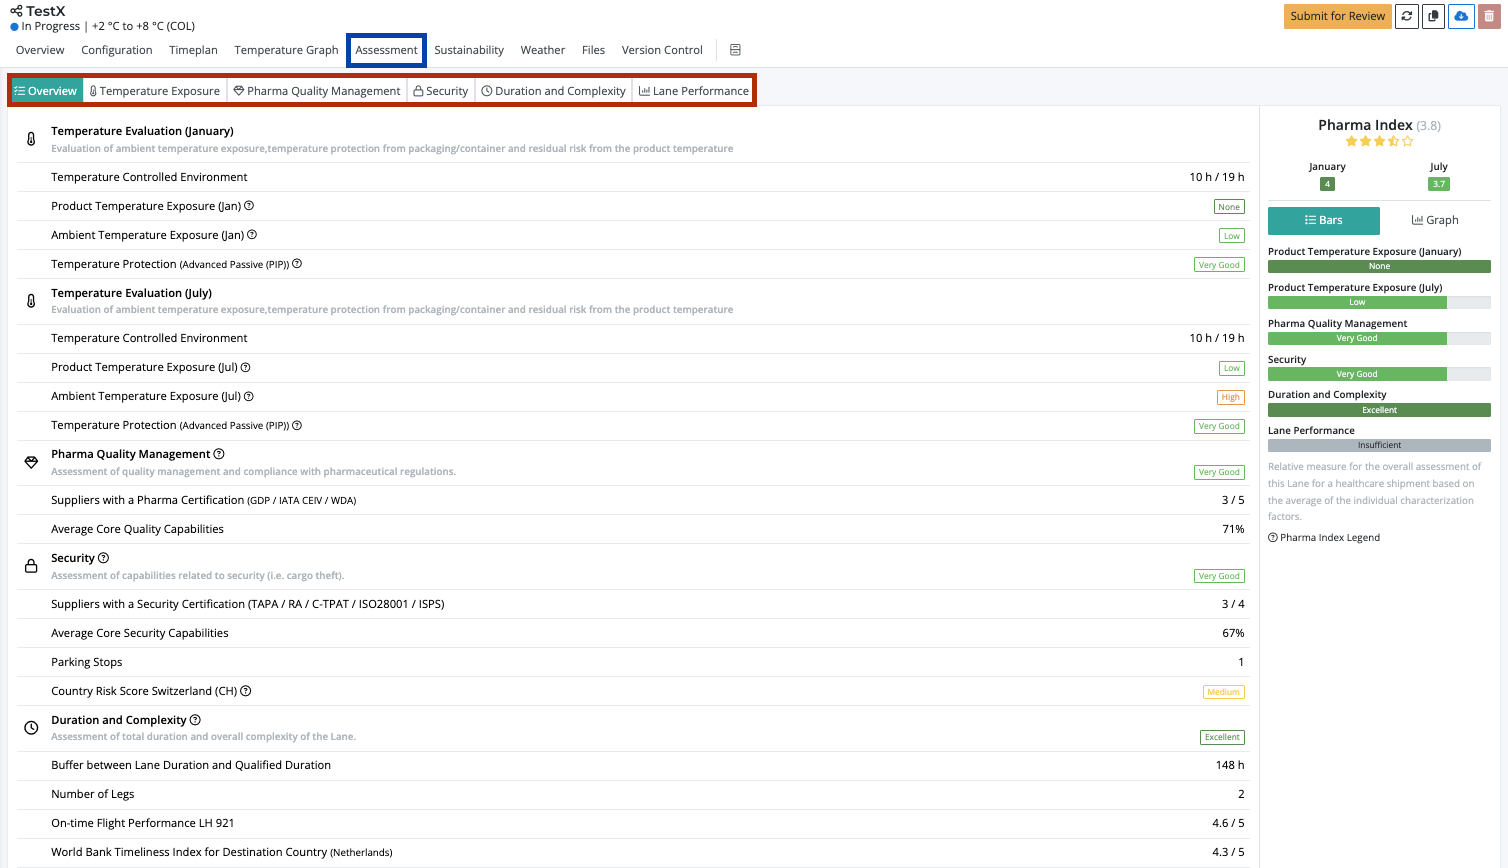The height and width of the screenshot is (868, 1508).
Task: Open the Sustainability tab
Action: (469, 50)
